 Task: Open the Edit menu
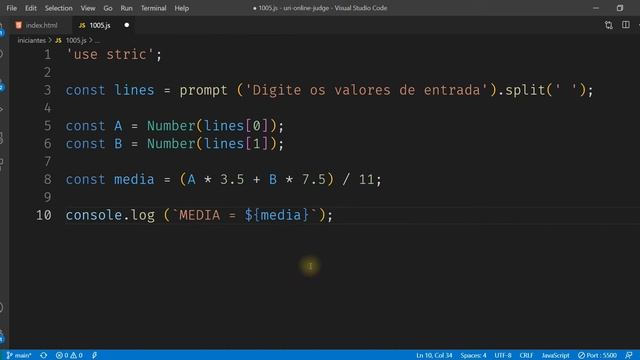31,8
